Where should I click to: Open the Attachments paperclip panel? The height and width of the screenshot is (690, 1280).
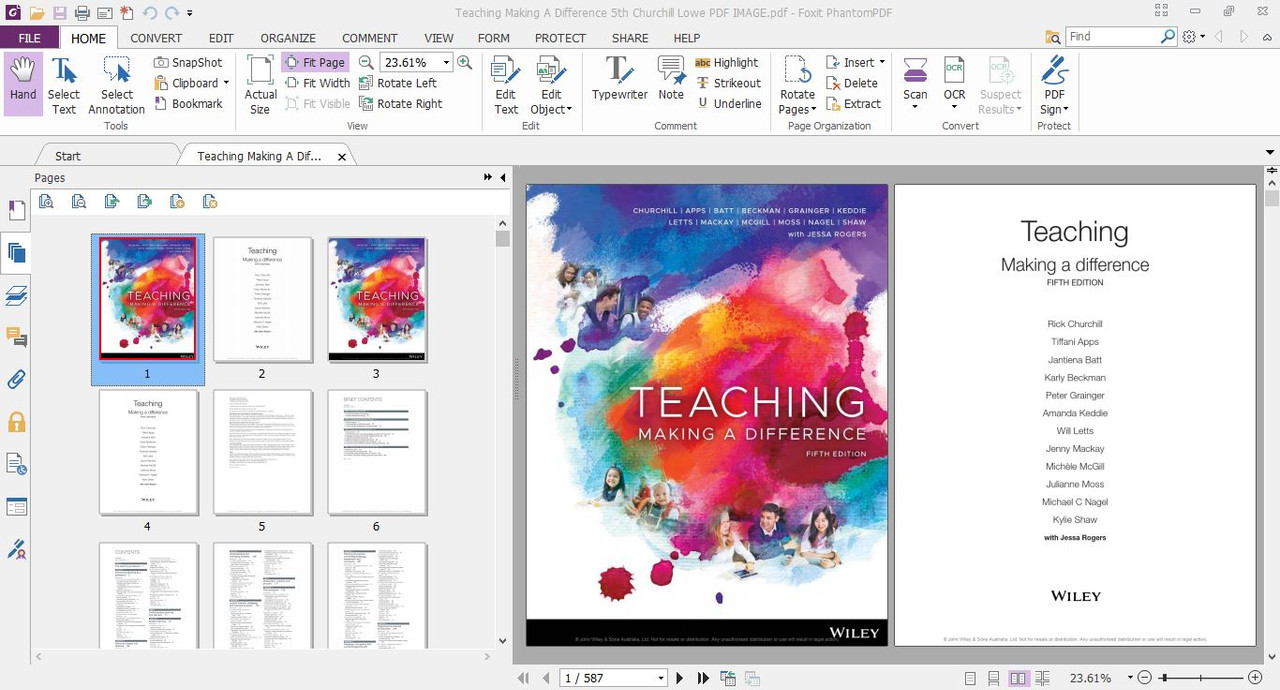pos(16,380)
